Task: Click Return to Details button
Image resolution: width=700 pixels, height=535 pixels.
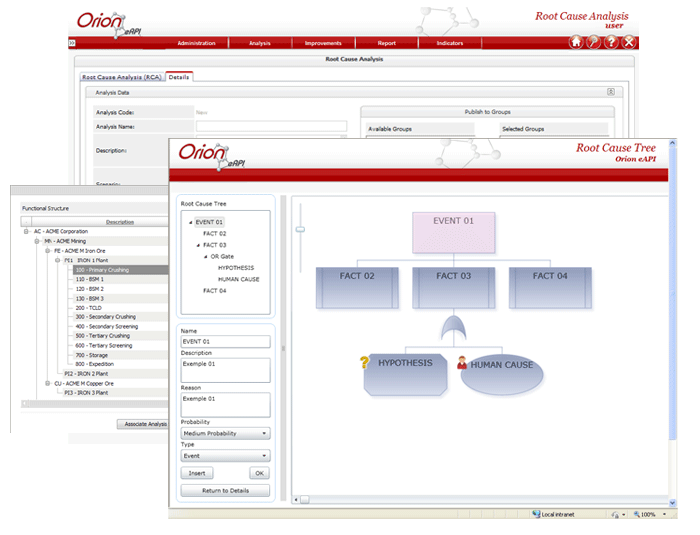Action: point(225,491)
